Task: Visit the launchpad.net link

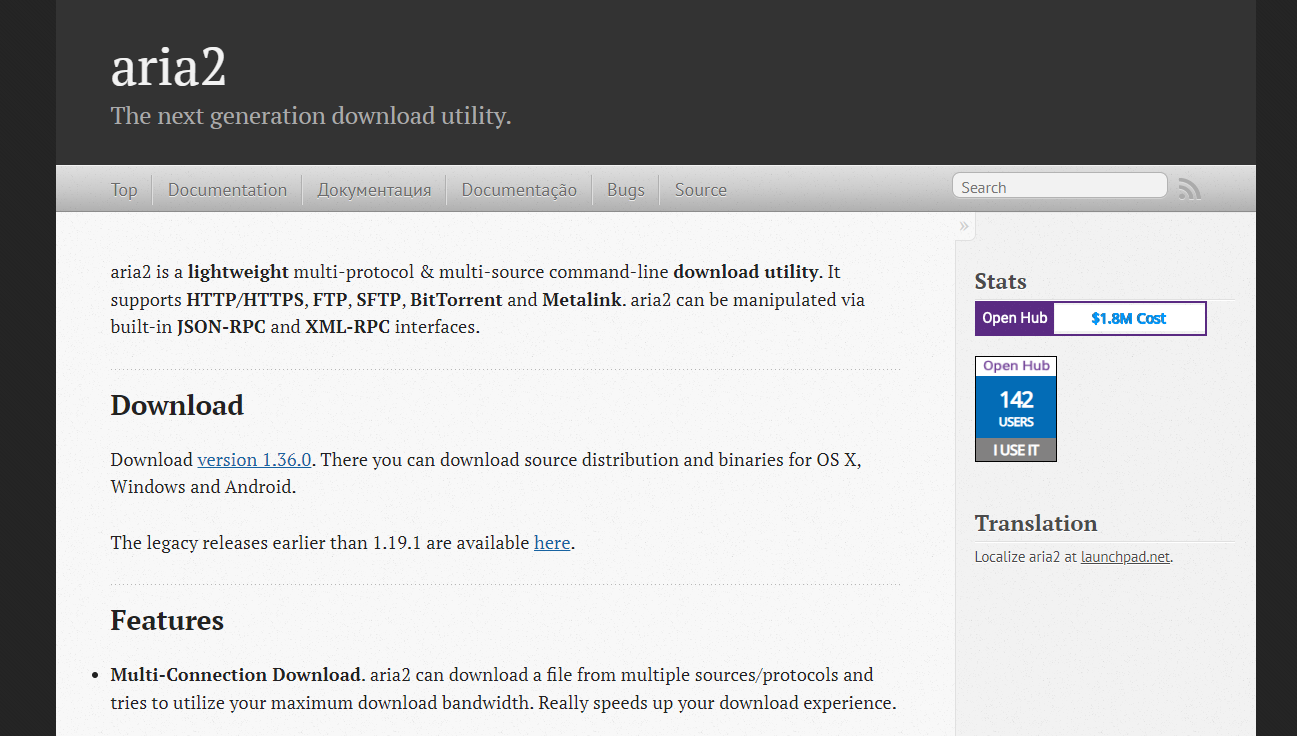Action: (1125, 557)
